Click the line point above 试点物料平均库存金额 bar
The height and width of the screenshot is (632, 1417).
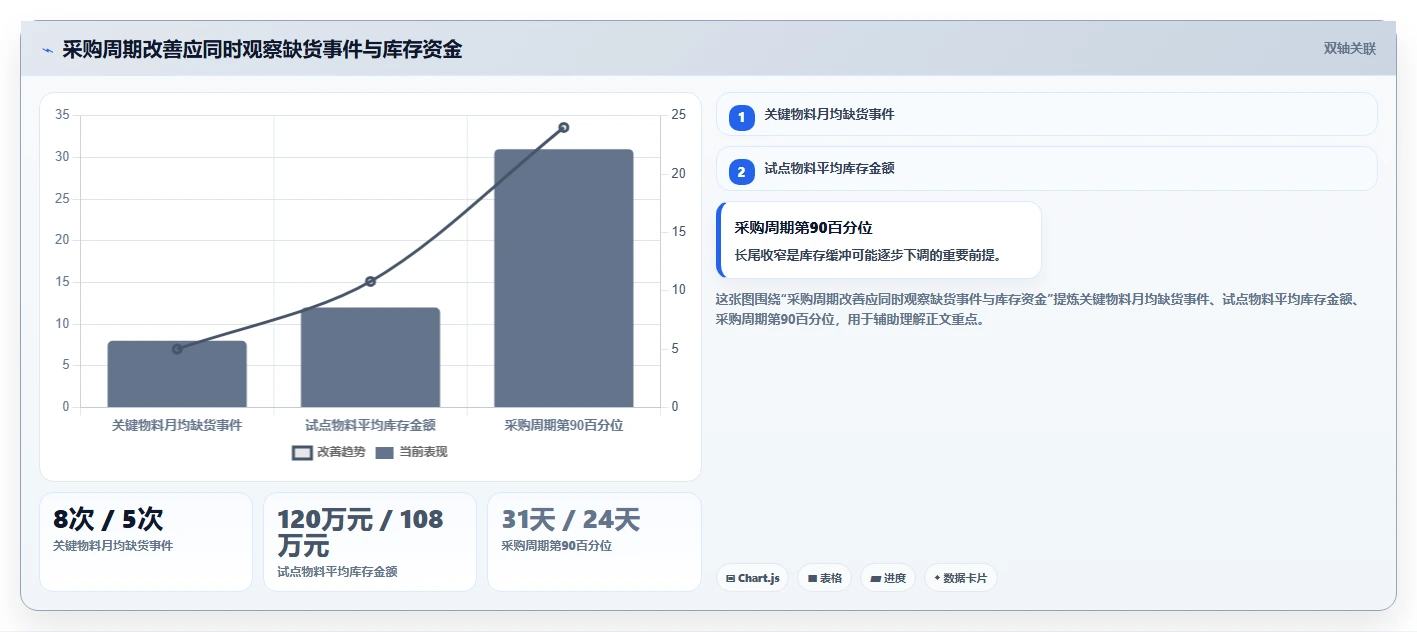tap(370, 281)
